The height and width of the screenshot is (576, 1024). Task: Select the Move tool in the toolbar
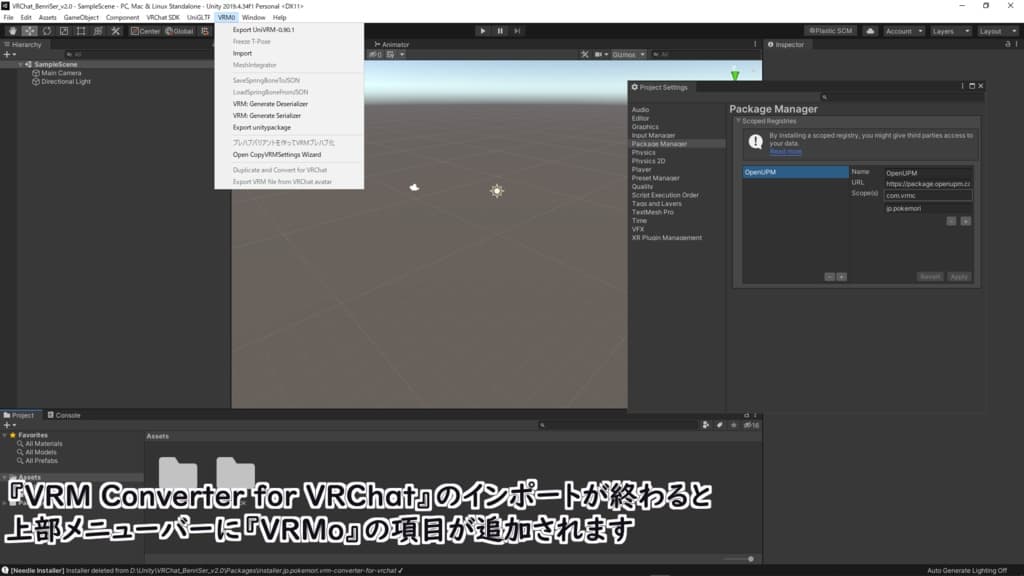click(28, 30)
